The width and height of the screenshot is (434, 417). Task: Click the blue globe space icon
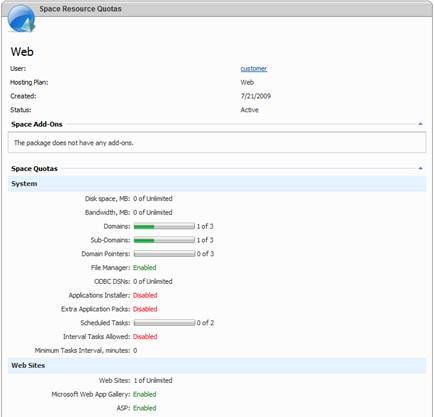point(21,19)
